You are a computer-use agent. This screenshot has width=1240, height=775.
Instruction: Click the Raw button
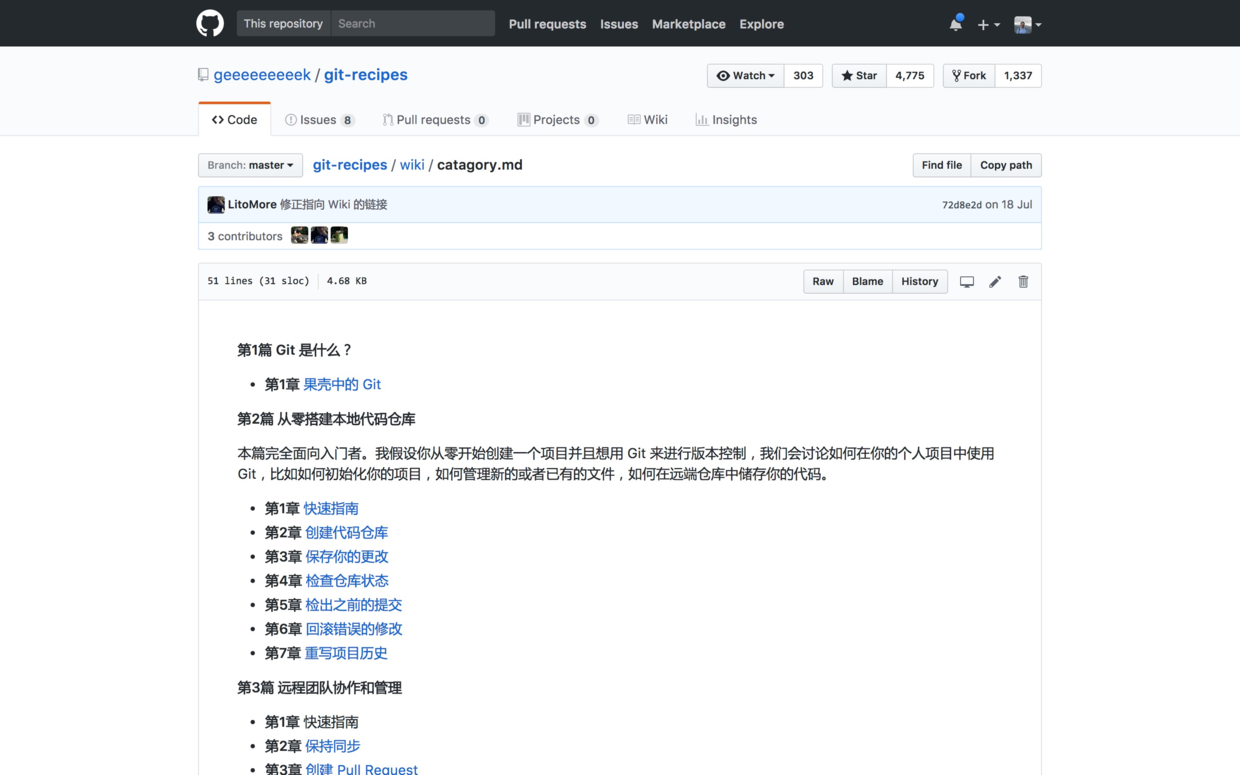823,282
